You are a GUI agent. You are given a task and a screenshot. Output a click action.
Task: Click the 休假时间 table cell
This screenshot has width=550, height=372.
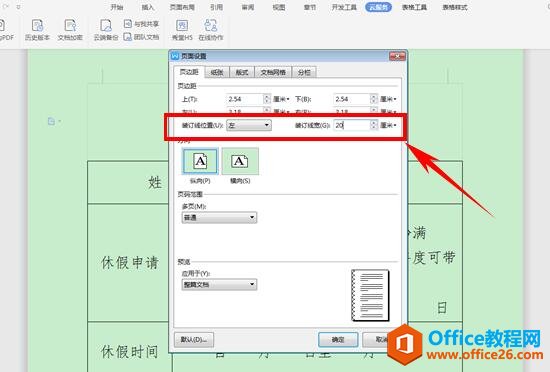[130, 352]
